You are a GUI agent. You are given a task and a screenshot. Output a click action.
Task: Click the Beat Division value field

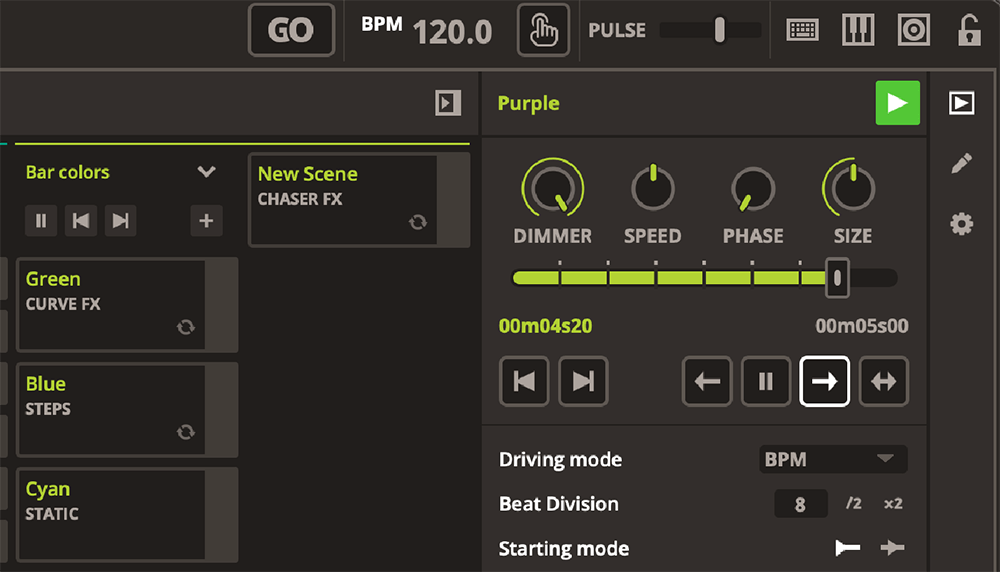(x=800, y=504)
